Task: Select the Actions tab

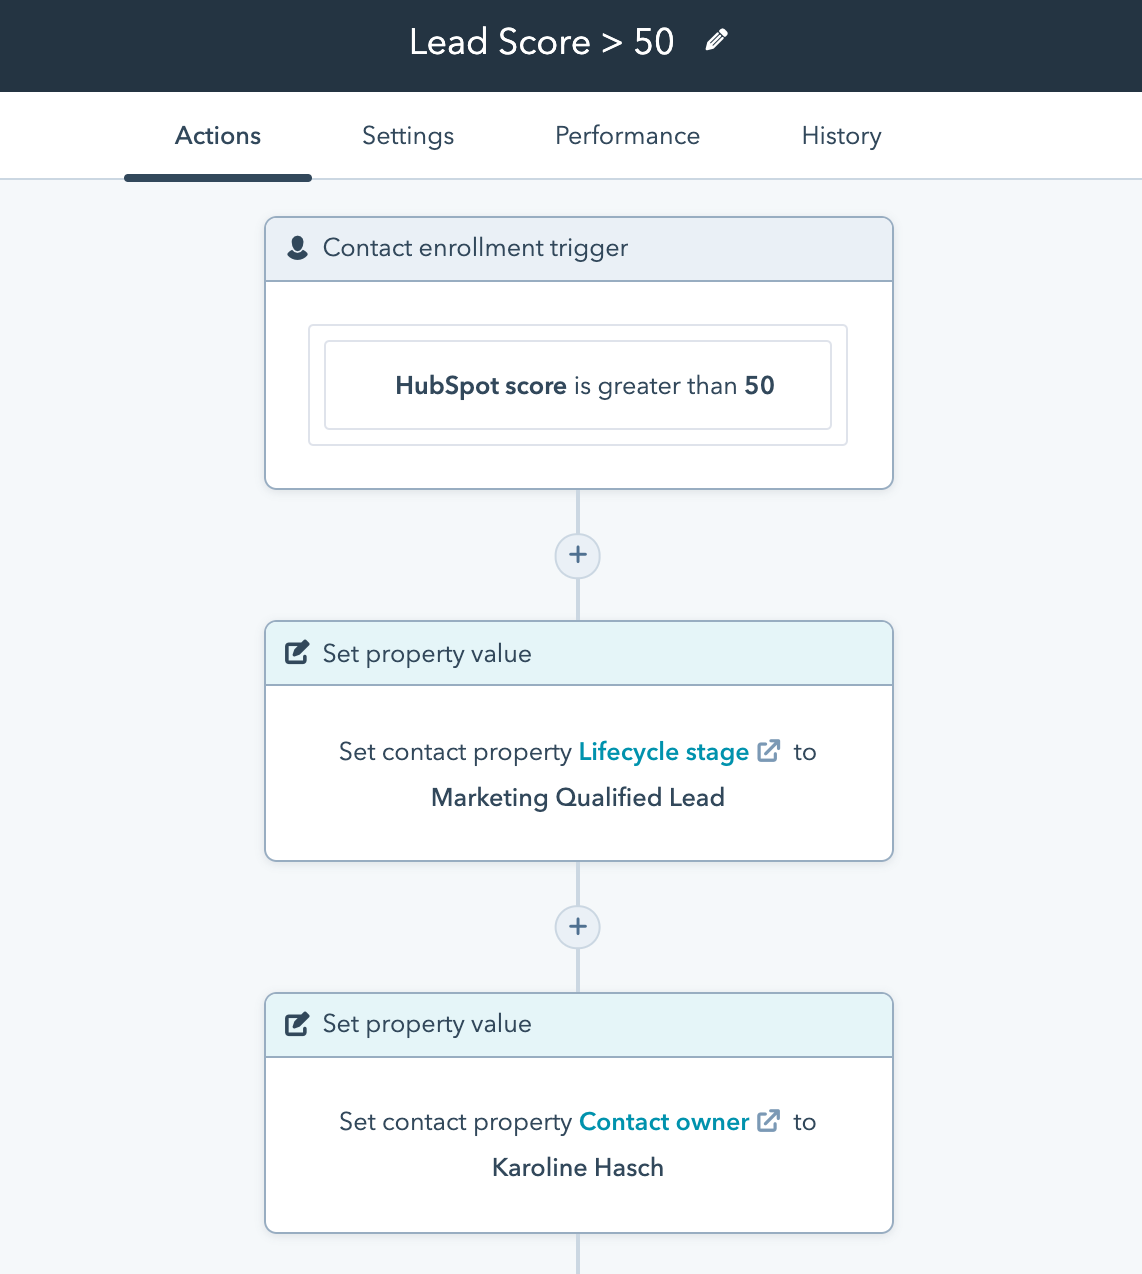Action: (x=218, y=136)
